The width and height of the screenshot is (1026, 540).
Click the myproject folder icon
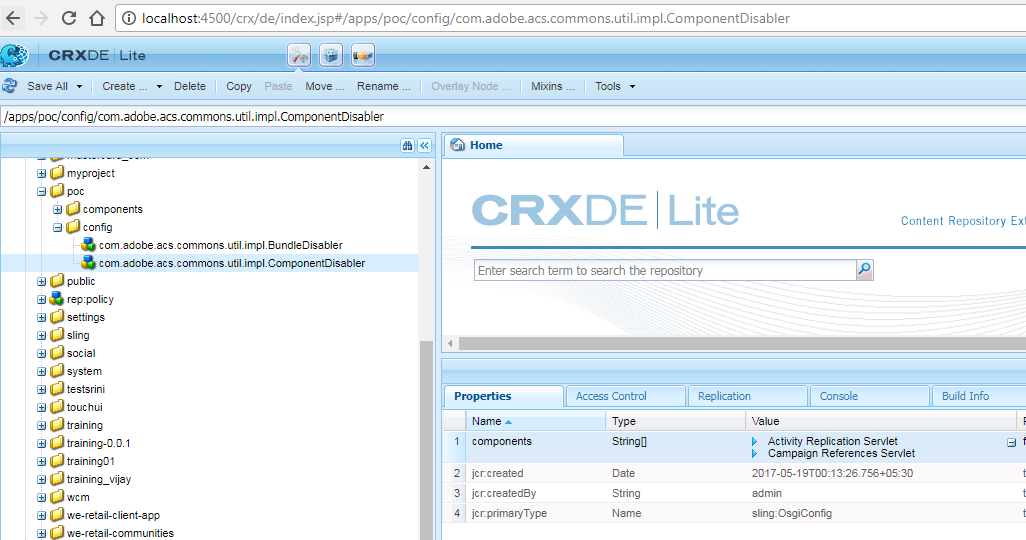[x=57, y=173]
